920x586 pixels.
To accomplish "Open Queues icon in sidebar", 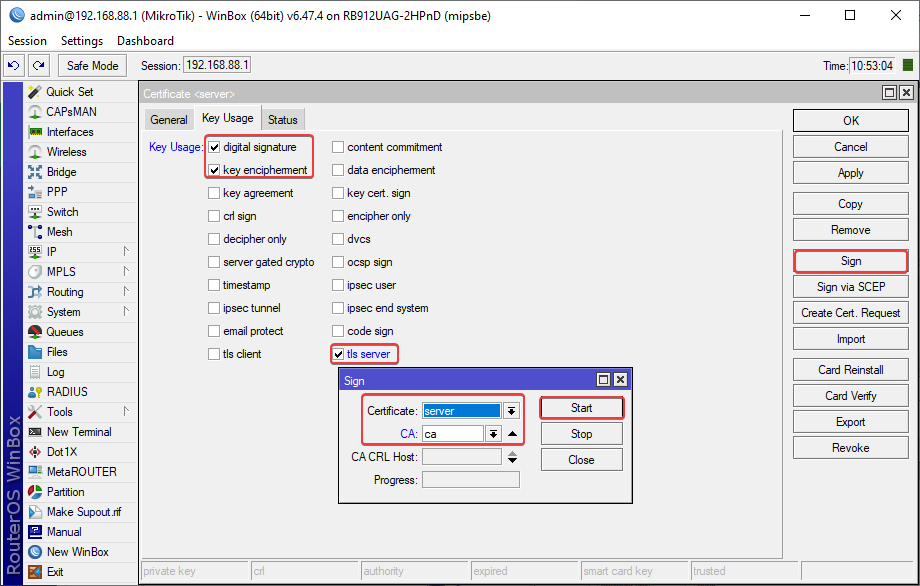I will pos(35,332).
